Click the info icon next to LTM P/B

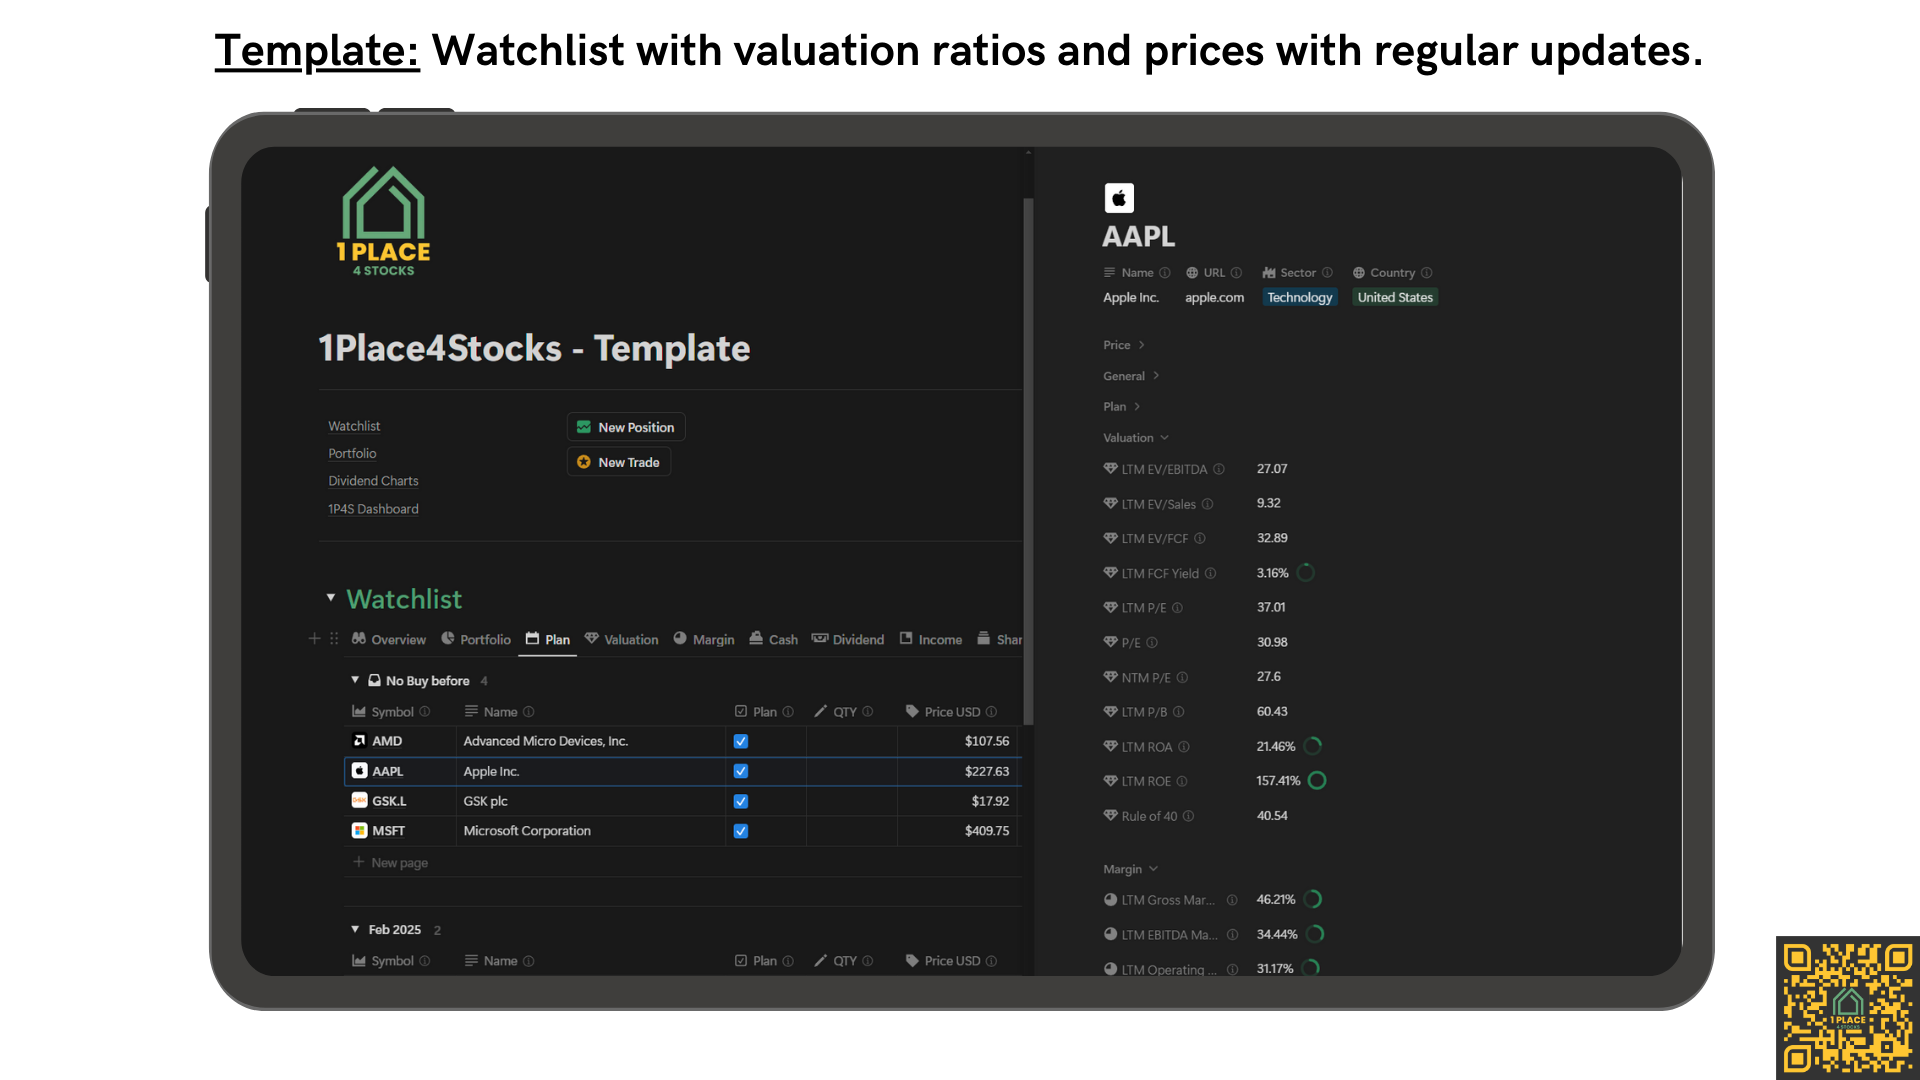click(1179, 712)
